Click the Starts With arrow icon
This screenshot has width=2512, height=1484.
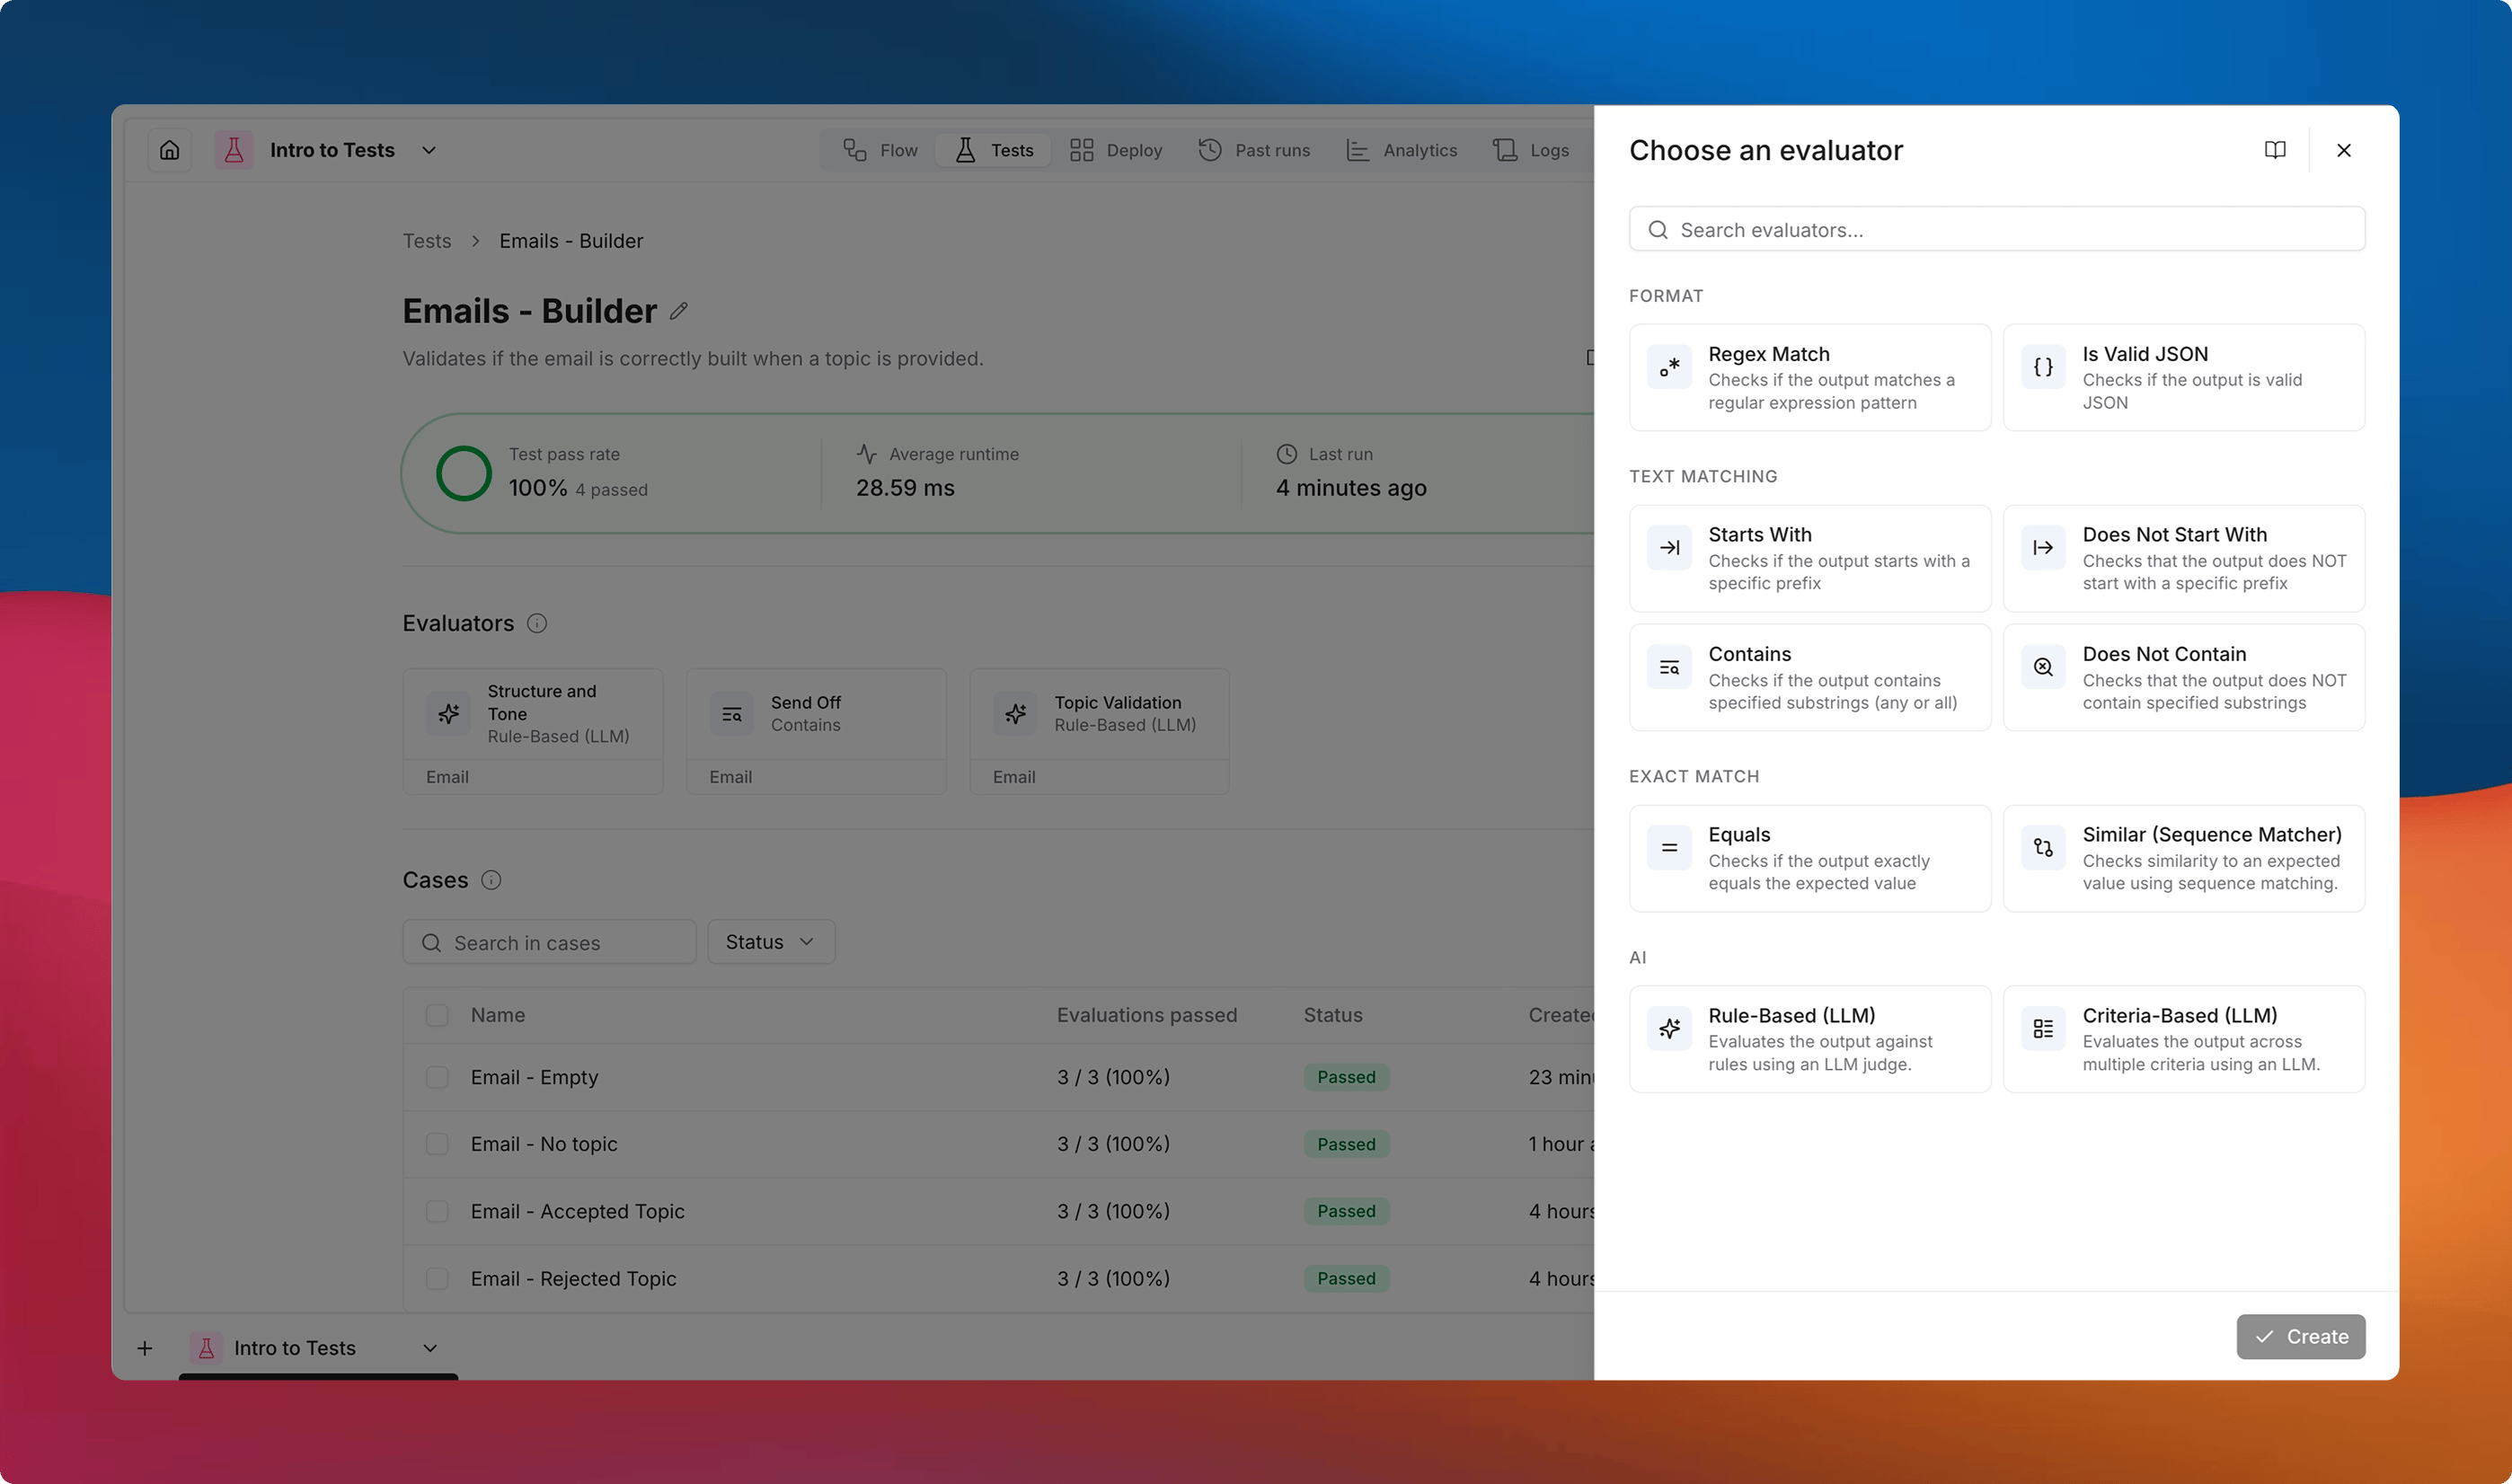(x=1669, y=547)
